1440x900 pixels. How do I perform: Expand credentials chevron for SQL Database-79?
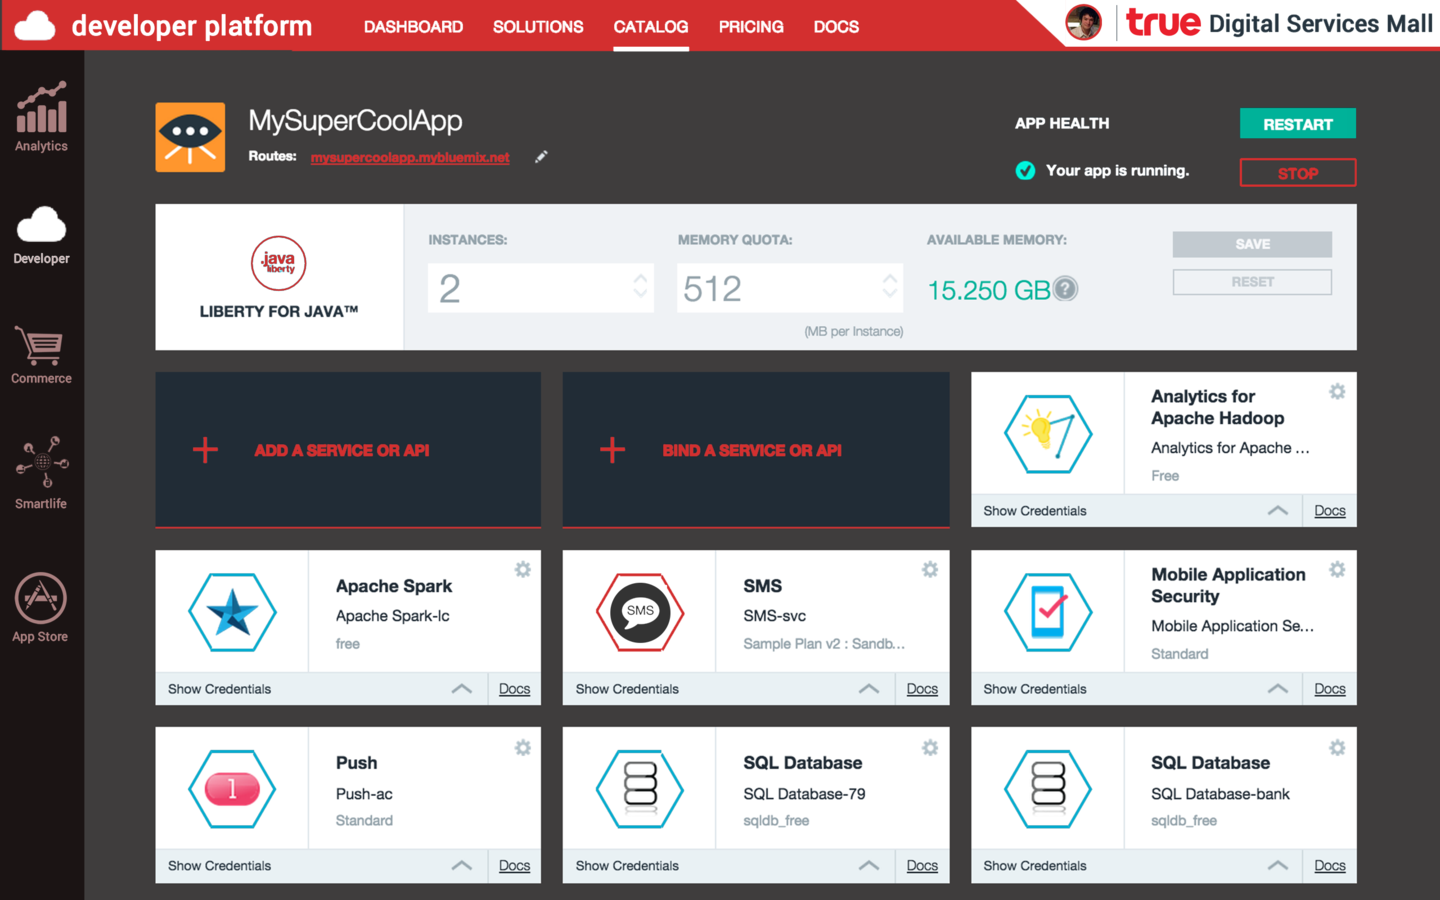[x=869, y=866]
